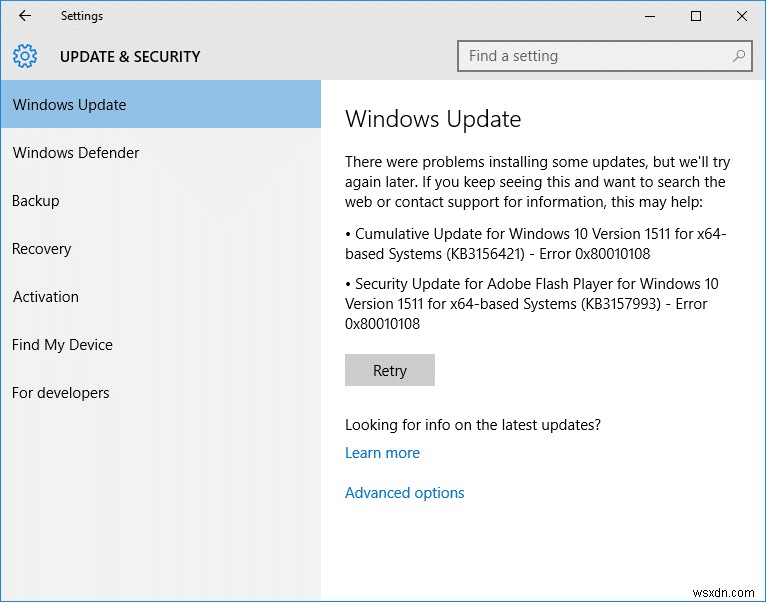
Task: Click the Update & Security gear icon
Action: click(x=25, y=56)
